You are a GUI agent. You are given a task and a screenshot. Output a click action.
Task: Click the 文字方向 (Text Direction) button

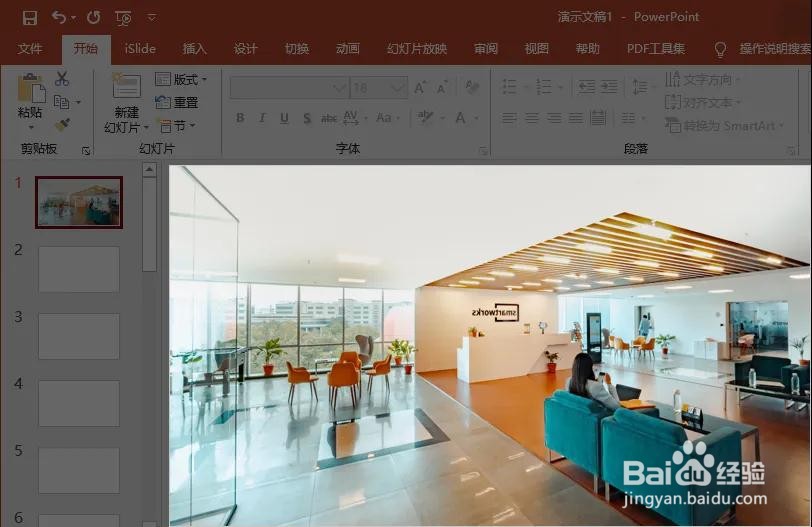703,79
